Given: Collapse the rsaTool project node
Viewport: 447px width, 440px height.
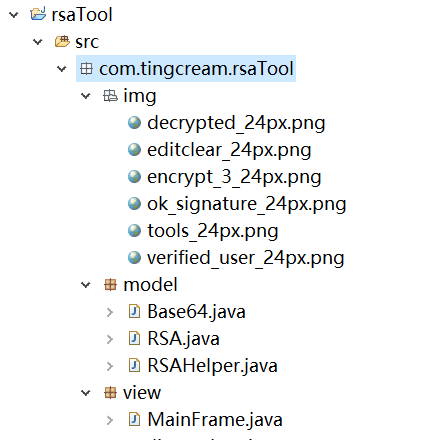Looking at the screenshot, I should tap(14, 15).
